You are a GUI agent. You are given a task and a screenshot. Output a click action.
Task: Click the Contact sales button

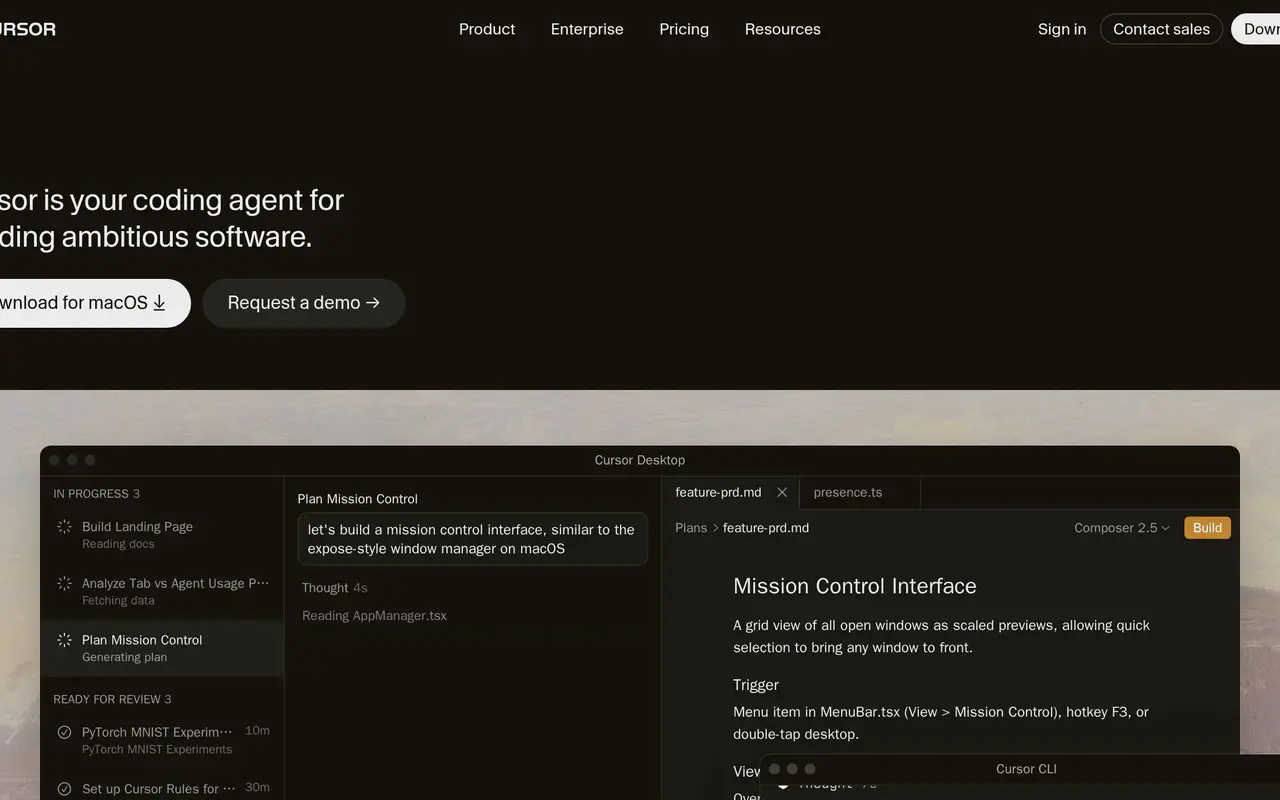pyautogui.click(x=1161, y=29)
